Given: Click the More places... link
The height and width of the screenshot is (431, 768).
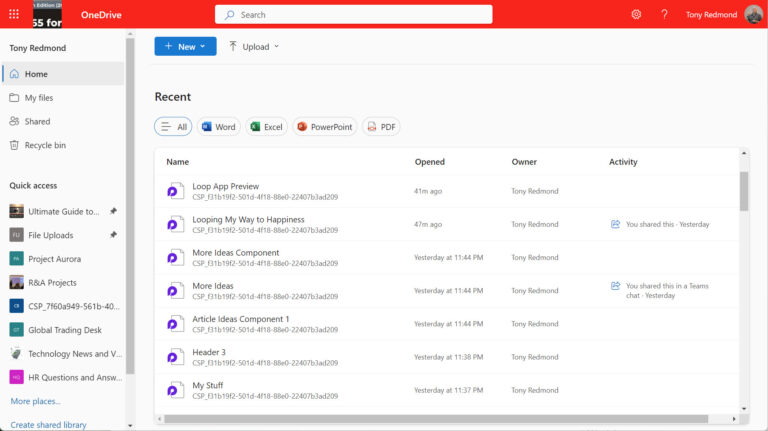Looking at the screenshot, I should tap(36, 401).
